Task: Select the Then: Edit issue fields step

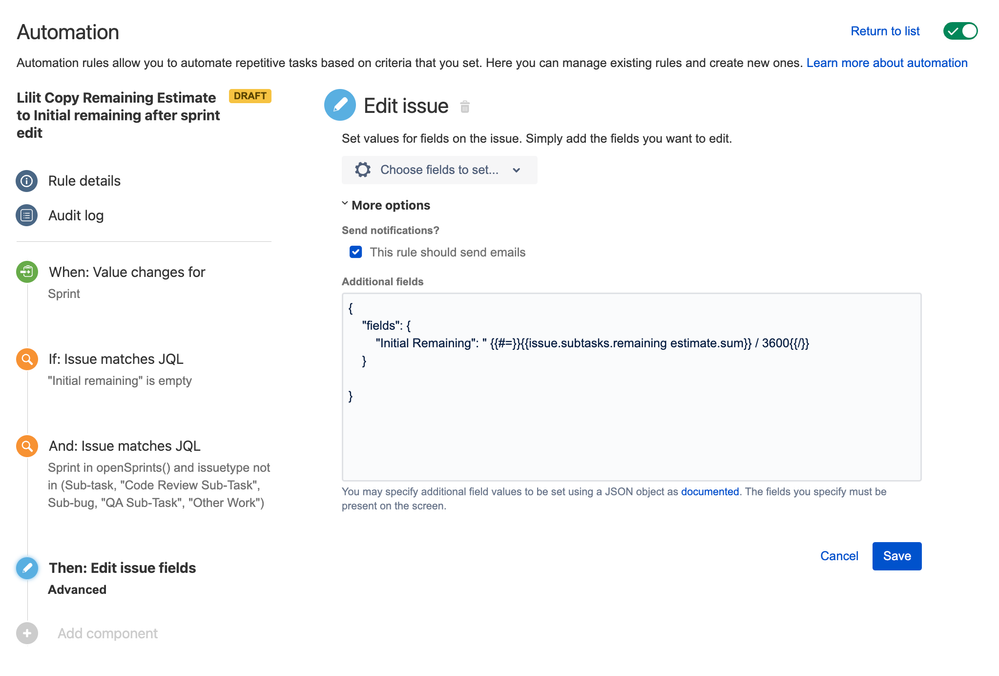Action: click(122, 568)
